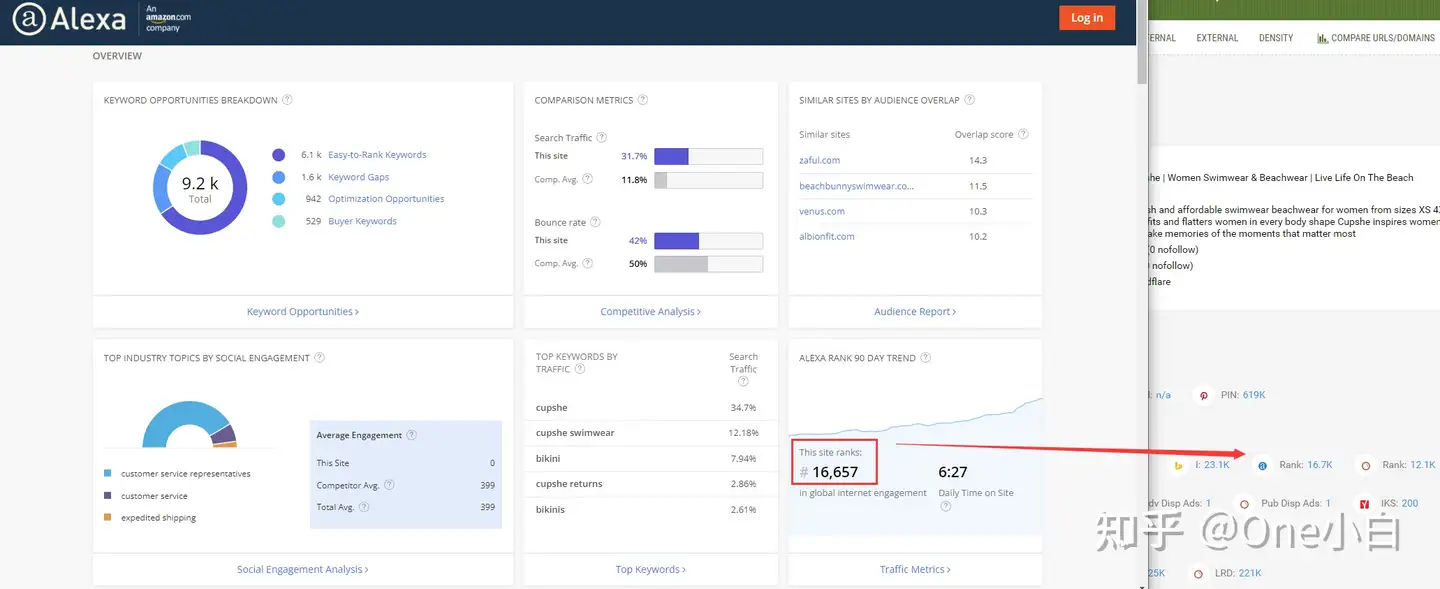The width and height of the screenshot is (1440, 589).
Task: Open beachbunnyswimwear.co... similar site
Action: [856, 186]
